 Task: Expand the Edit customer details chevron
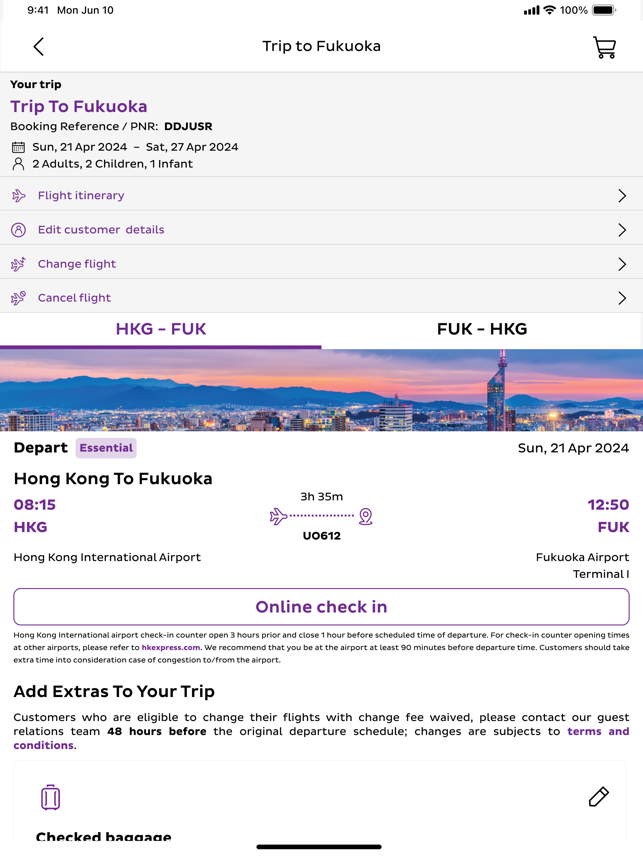coord(622,230)
